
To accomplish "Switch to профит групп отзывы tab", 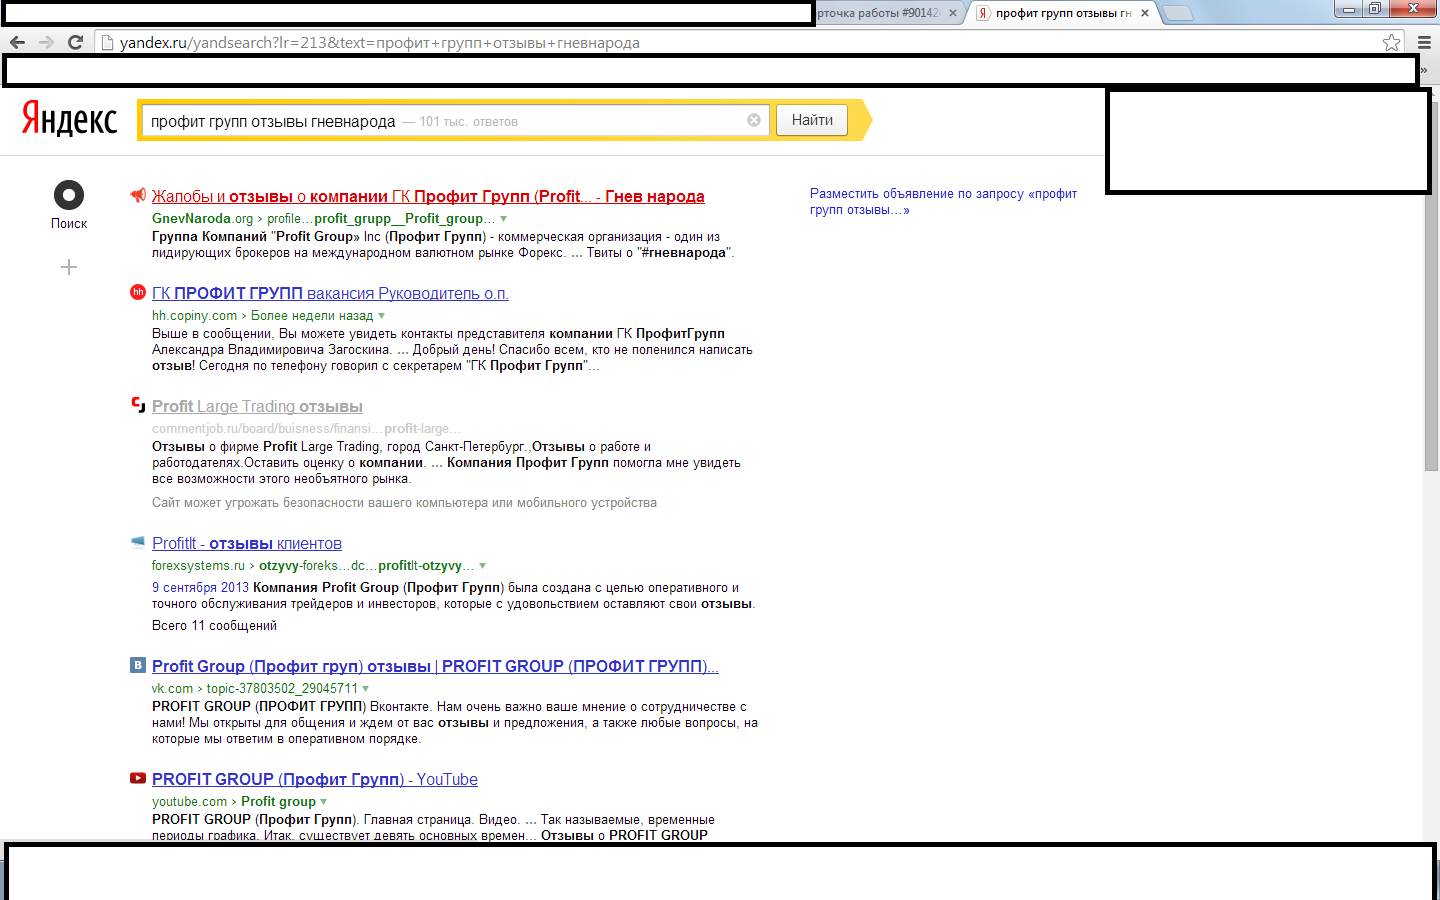I will click(1062, 13).
